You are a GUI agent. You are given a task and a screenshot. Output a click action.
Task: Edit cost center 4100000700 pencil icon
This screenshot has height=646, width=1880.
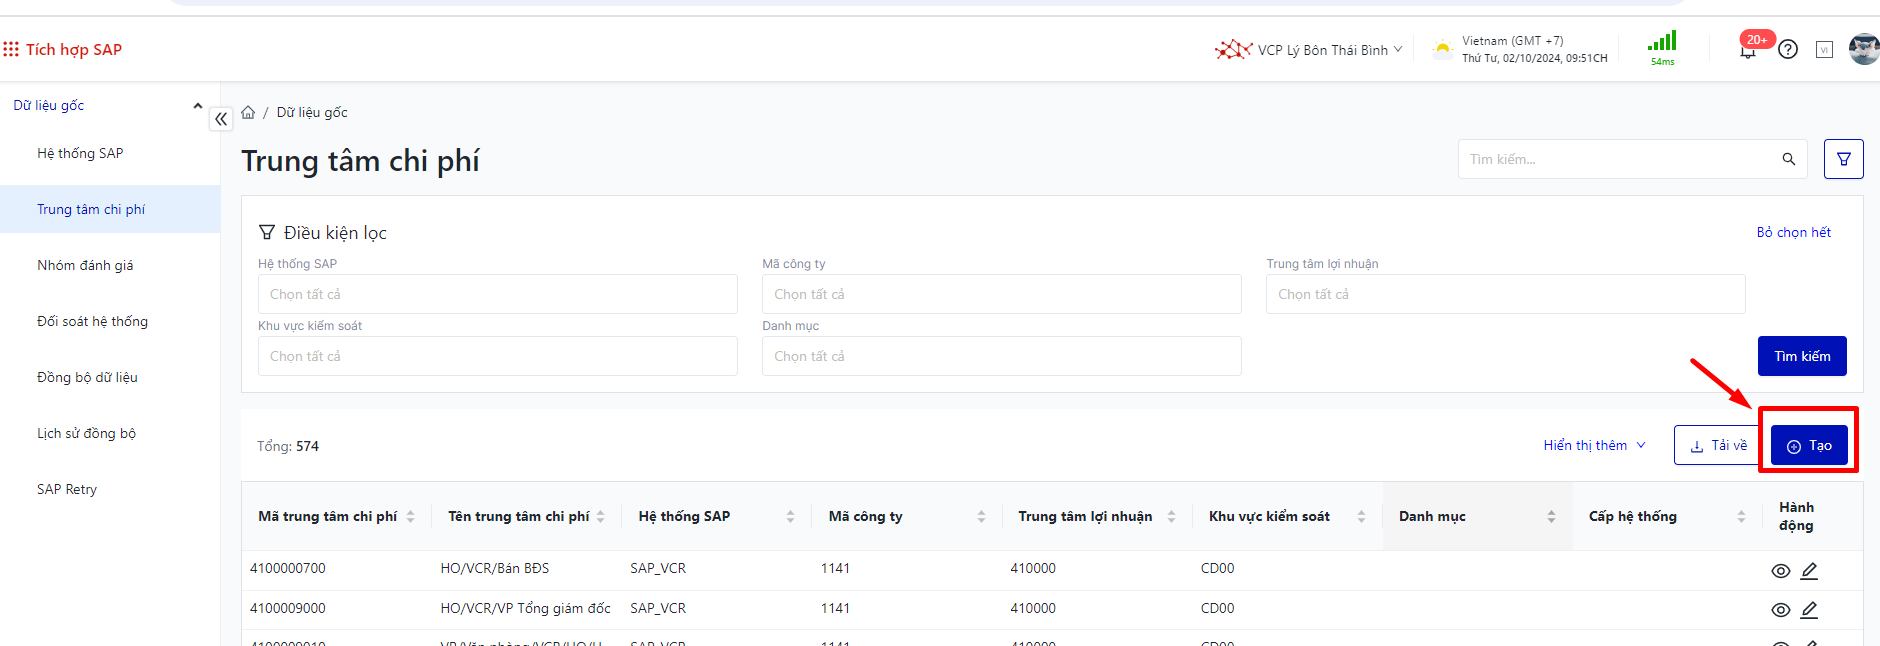coord(1809,571)
